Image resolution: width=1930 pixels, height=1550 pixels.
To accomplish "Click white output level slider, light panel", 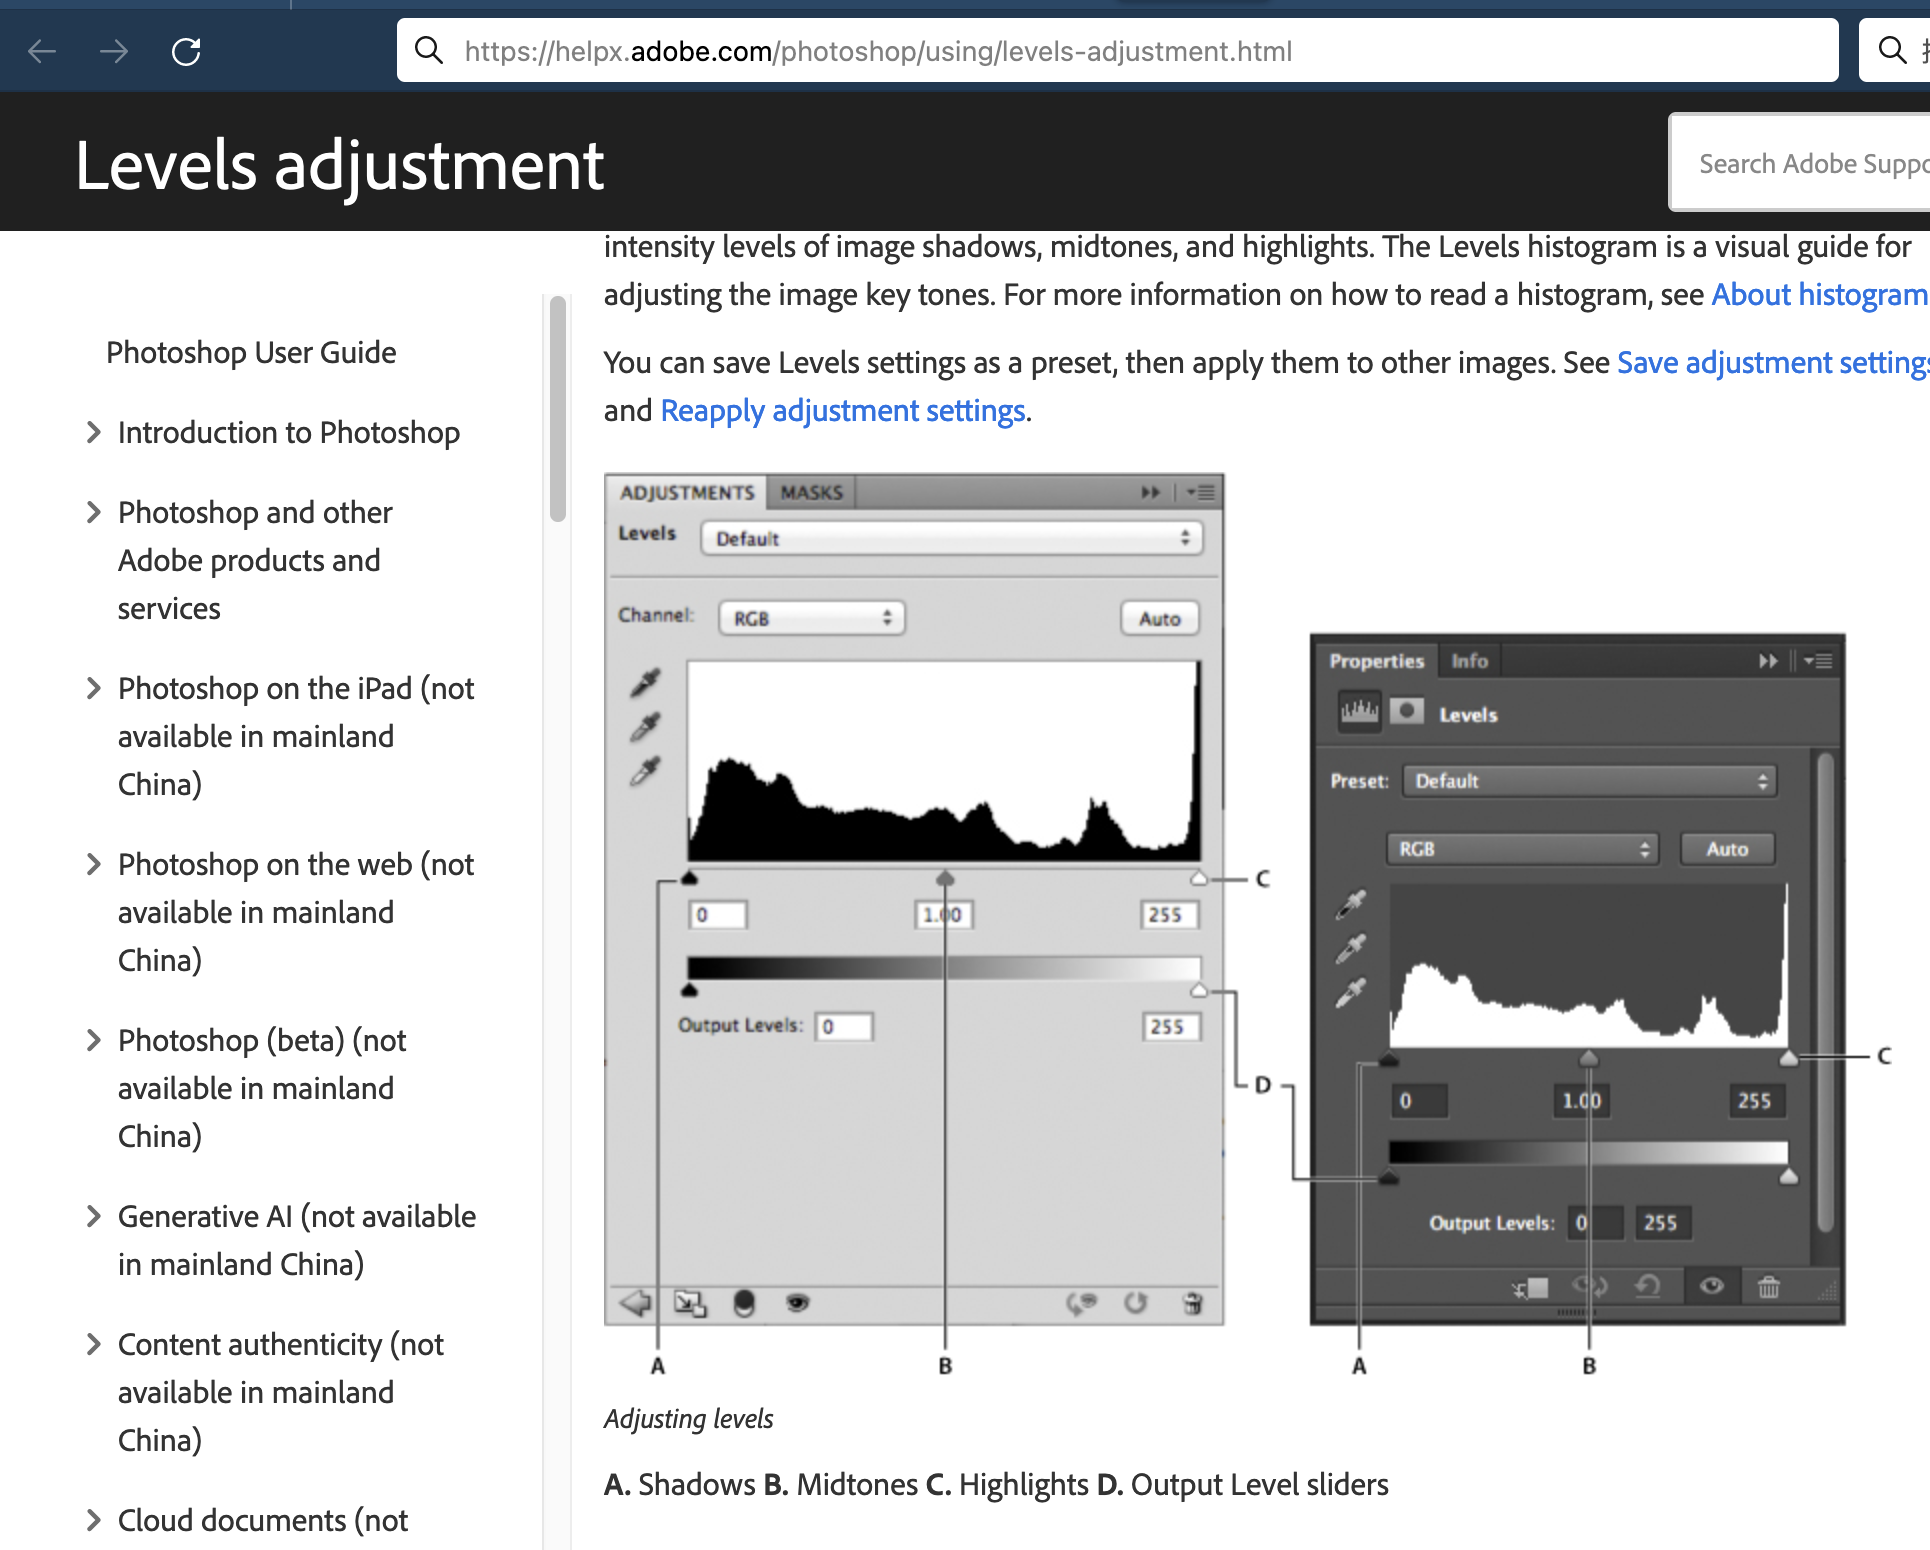I will [1199, 990].
